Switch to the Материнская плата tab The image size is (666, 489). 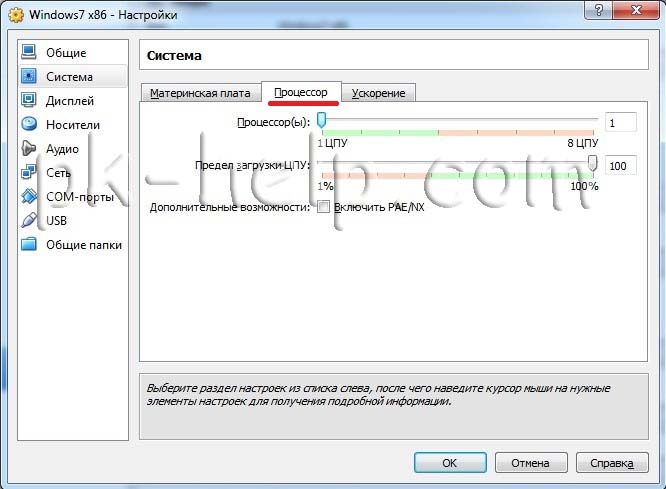click(x=200, y=93)
